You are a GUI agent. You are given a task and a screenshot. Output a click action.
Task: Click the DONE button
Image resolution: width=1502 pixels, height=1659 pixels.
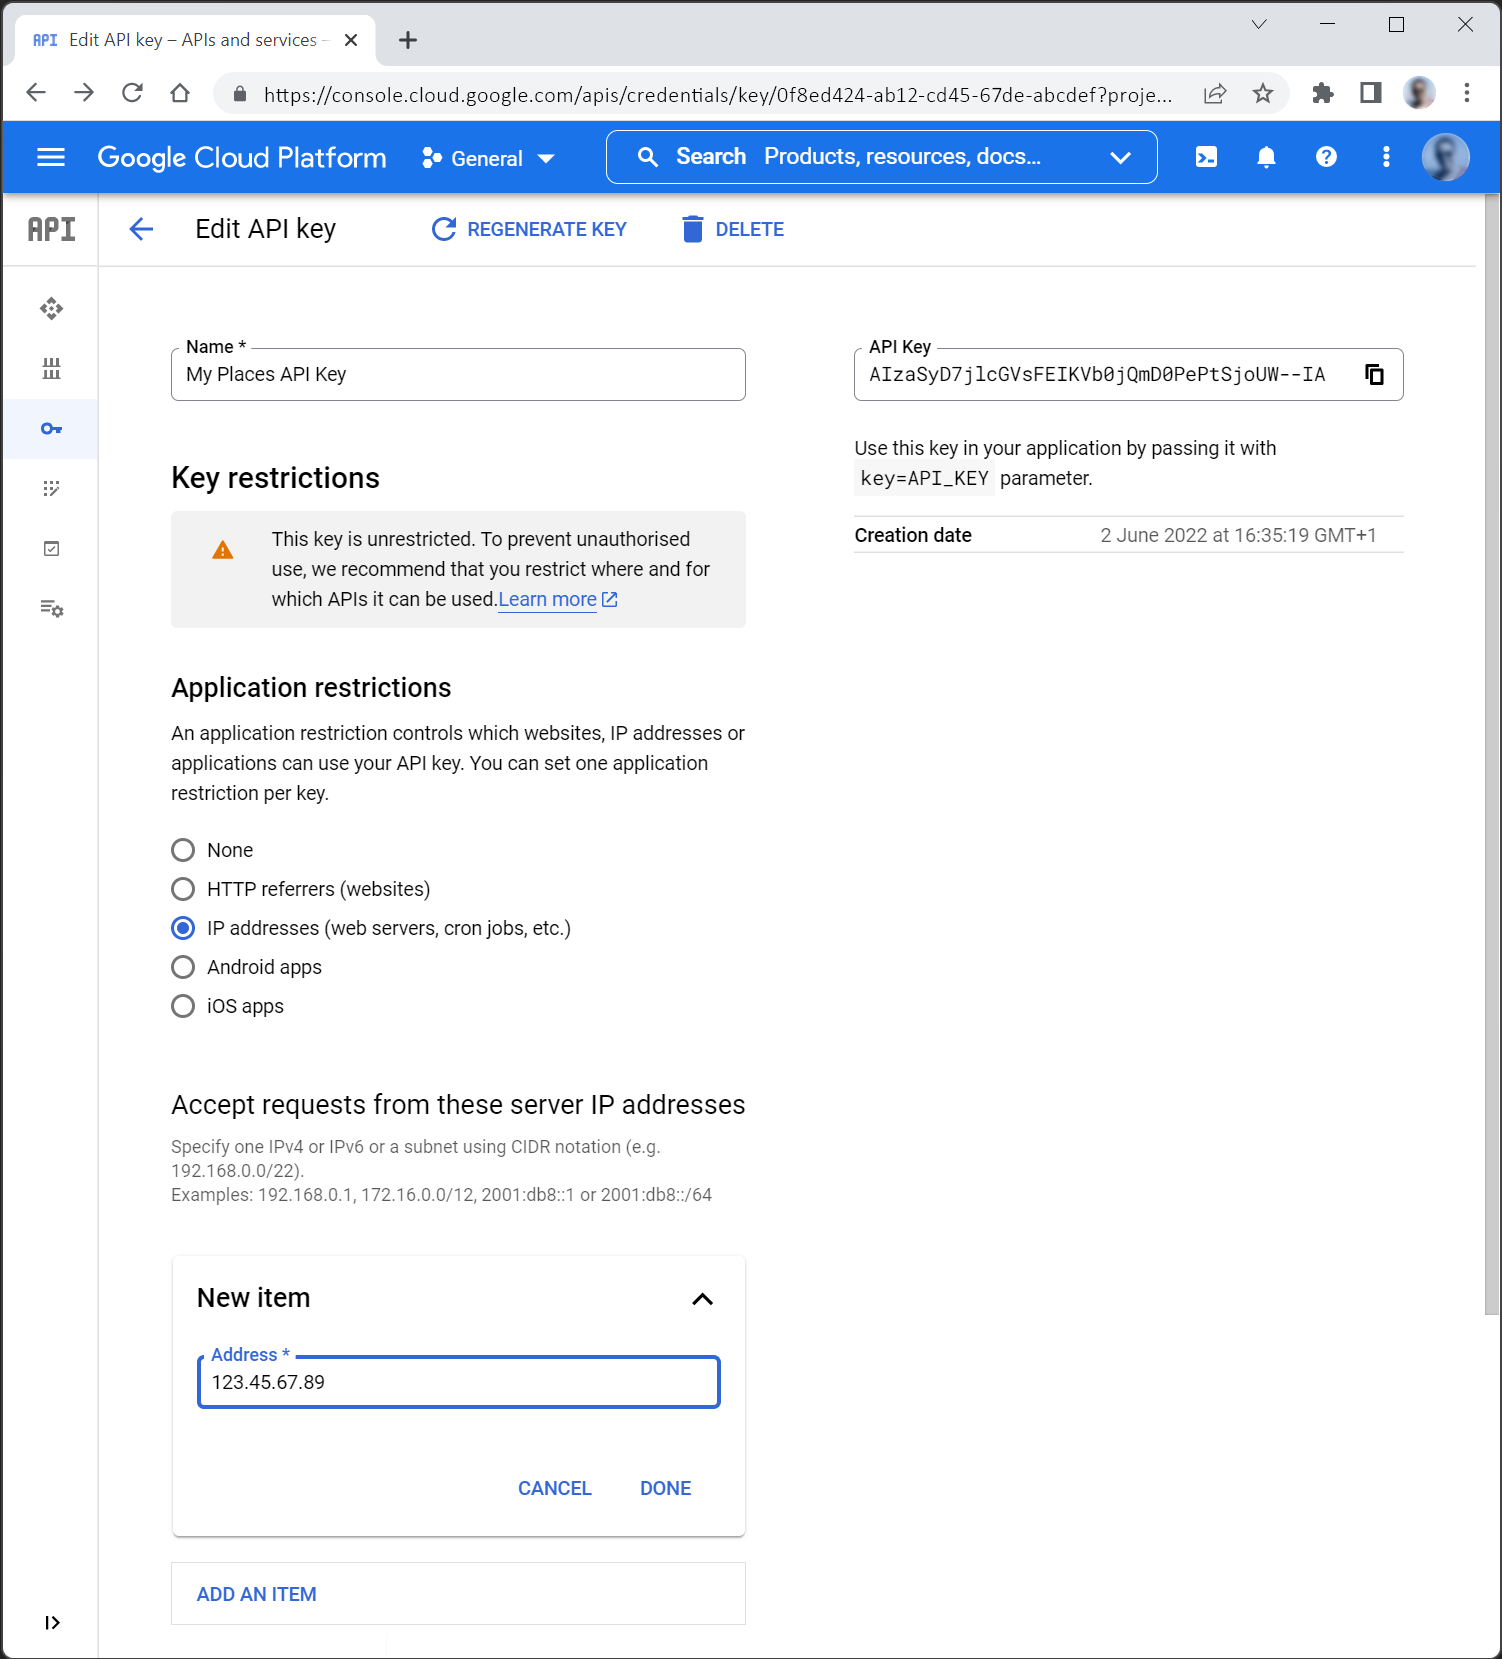point(665,1488)
